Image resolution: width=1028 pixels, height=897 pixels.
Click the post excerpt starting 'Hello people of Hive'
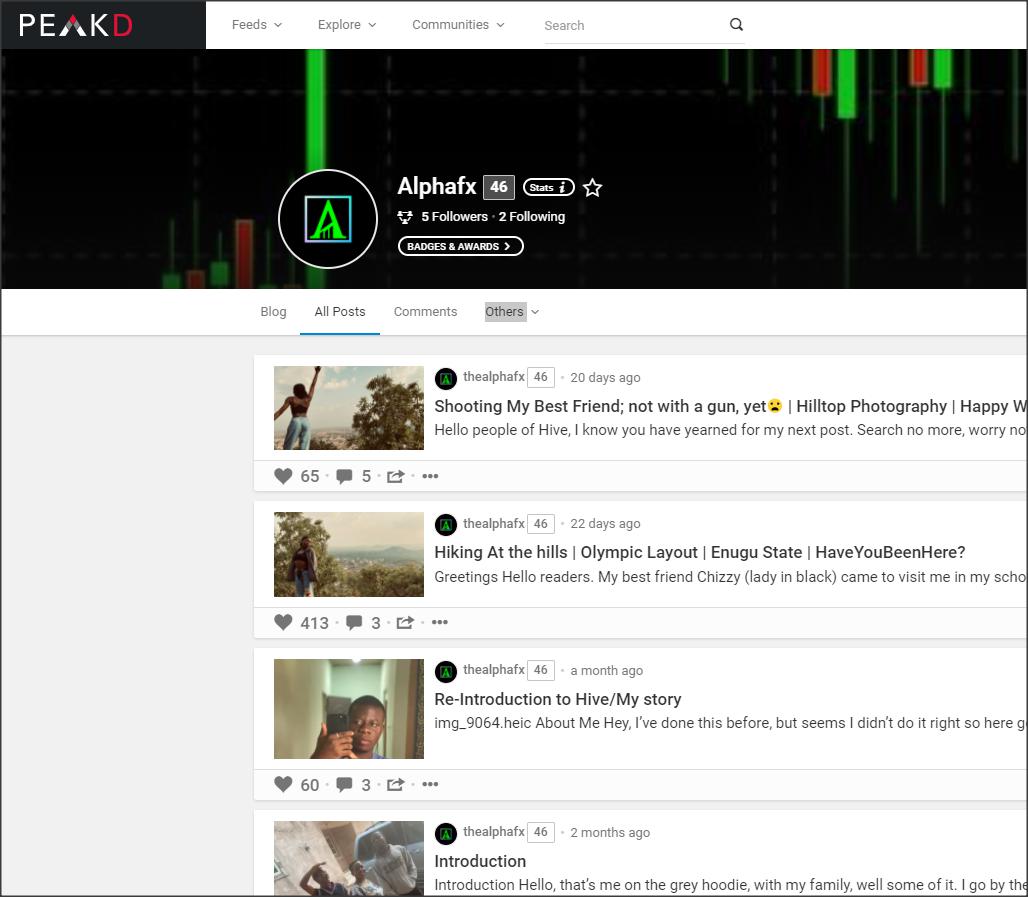[730, 430]
